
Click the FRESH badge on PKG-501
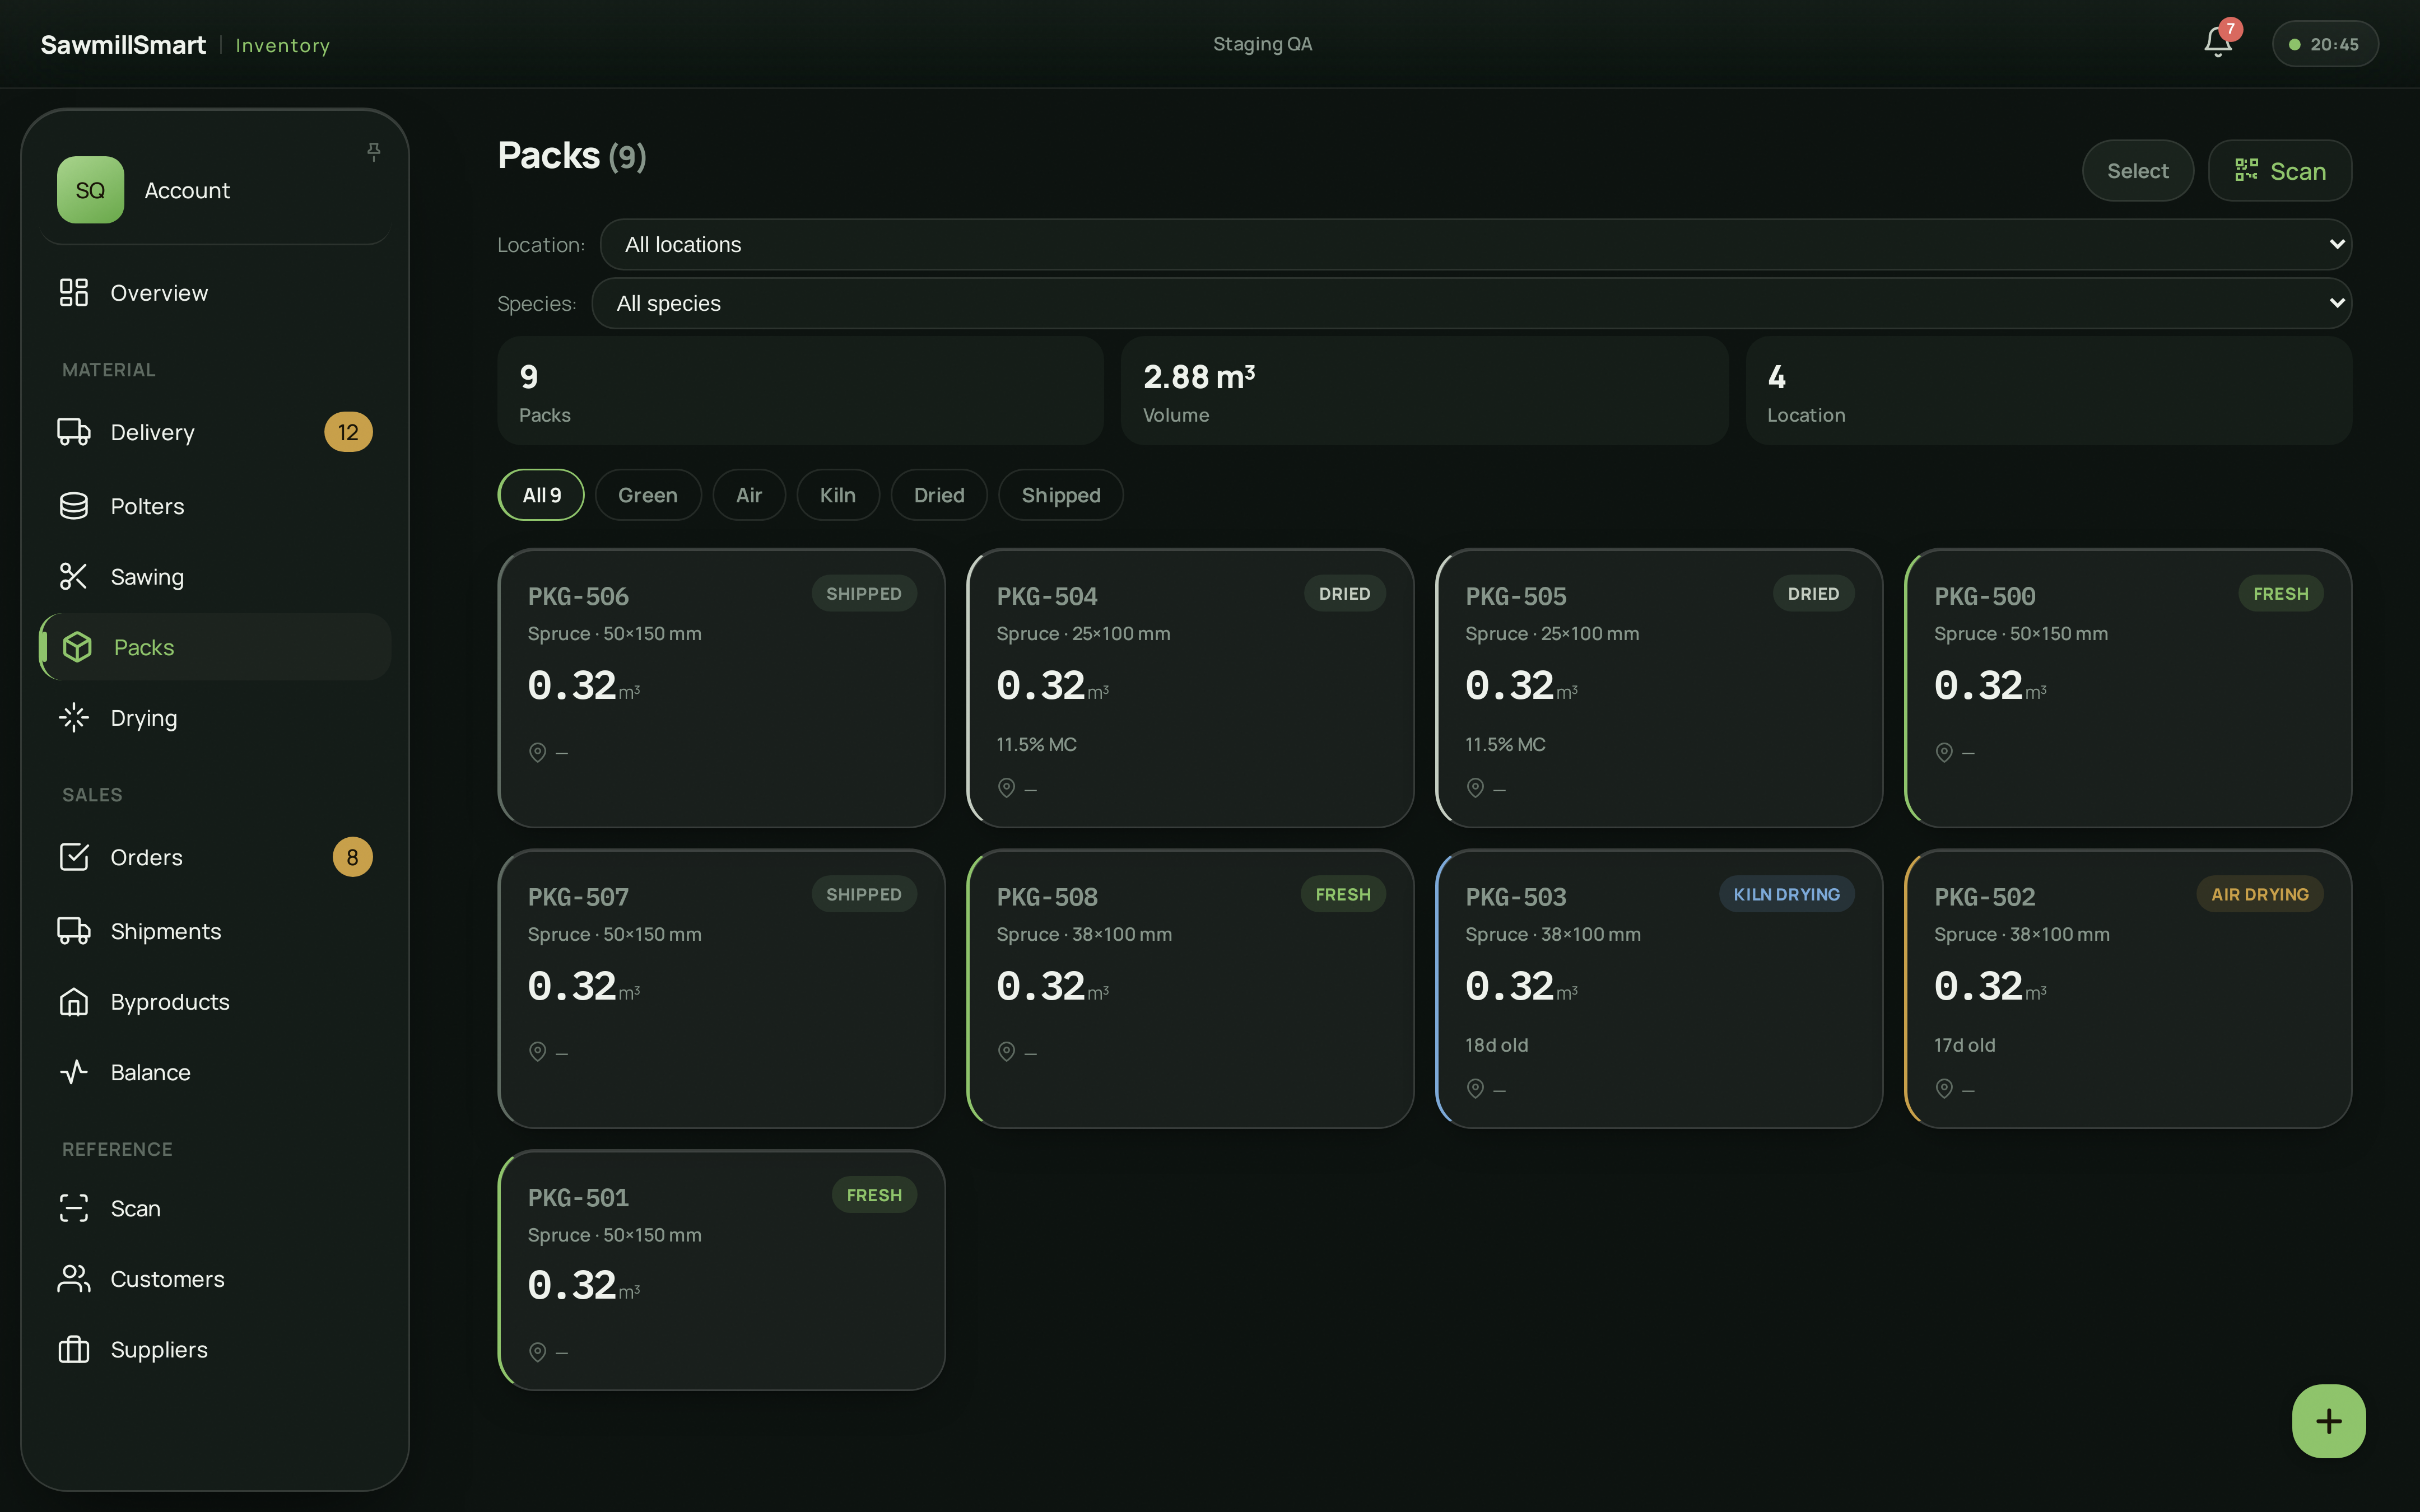click(x=874, y=1195)
